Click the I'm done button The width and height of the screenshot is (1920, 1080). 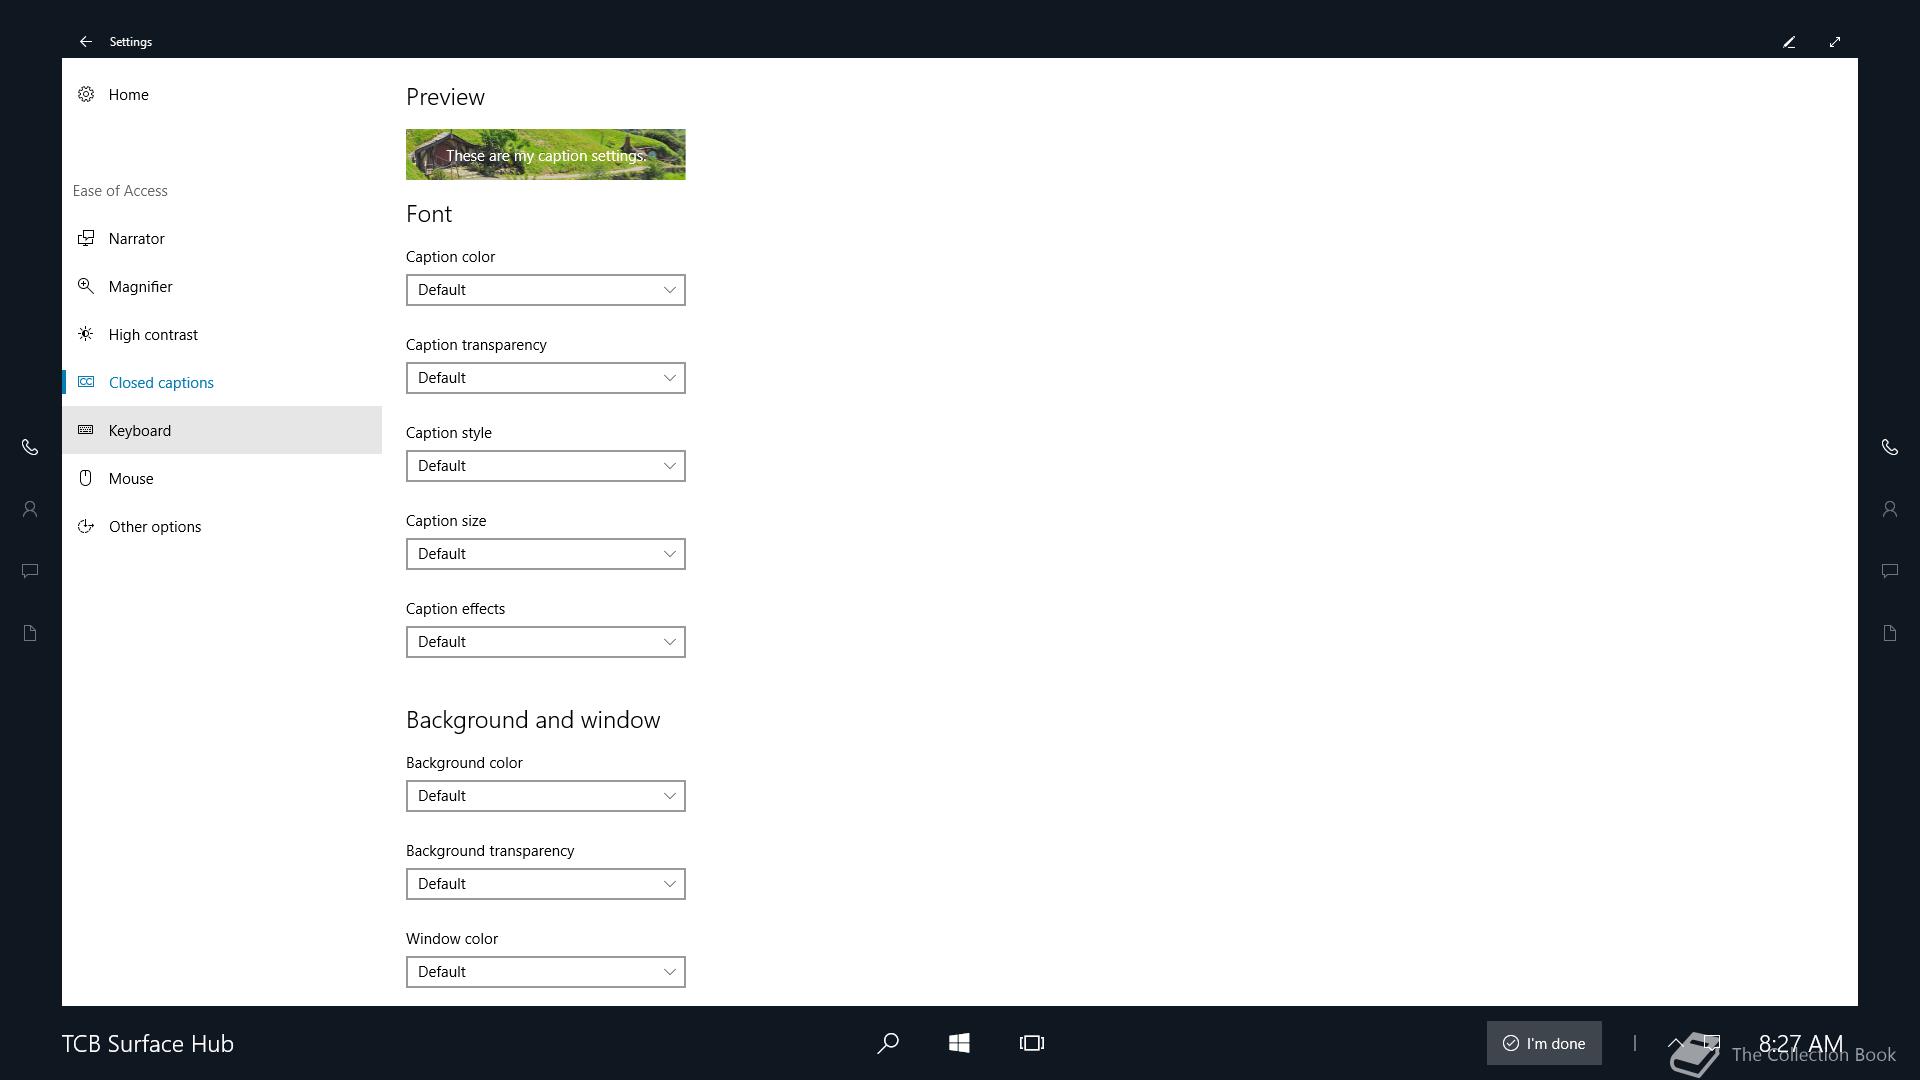pyautogui.click(x=1544, y=1043)
